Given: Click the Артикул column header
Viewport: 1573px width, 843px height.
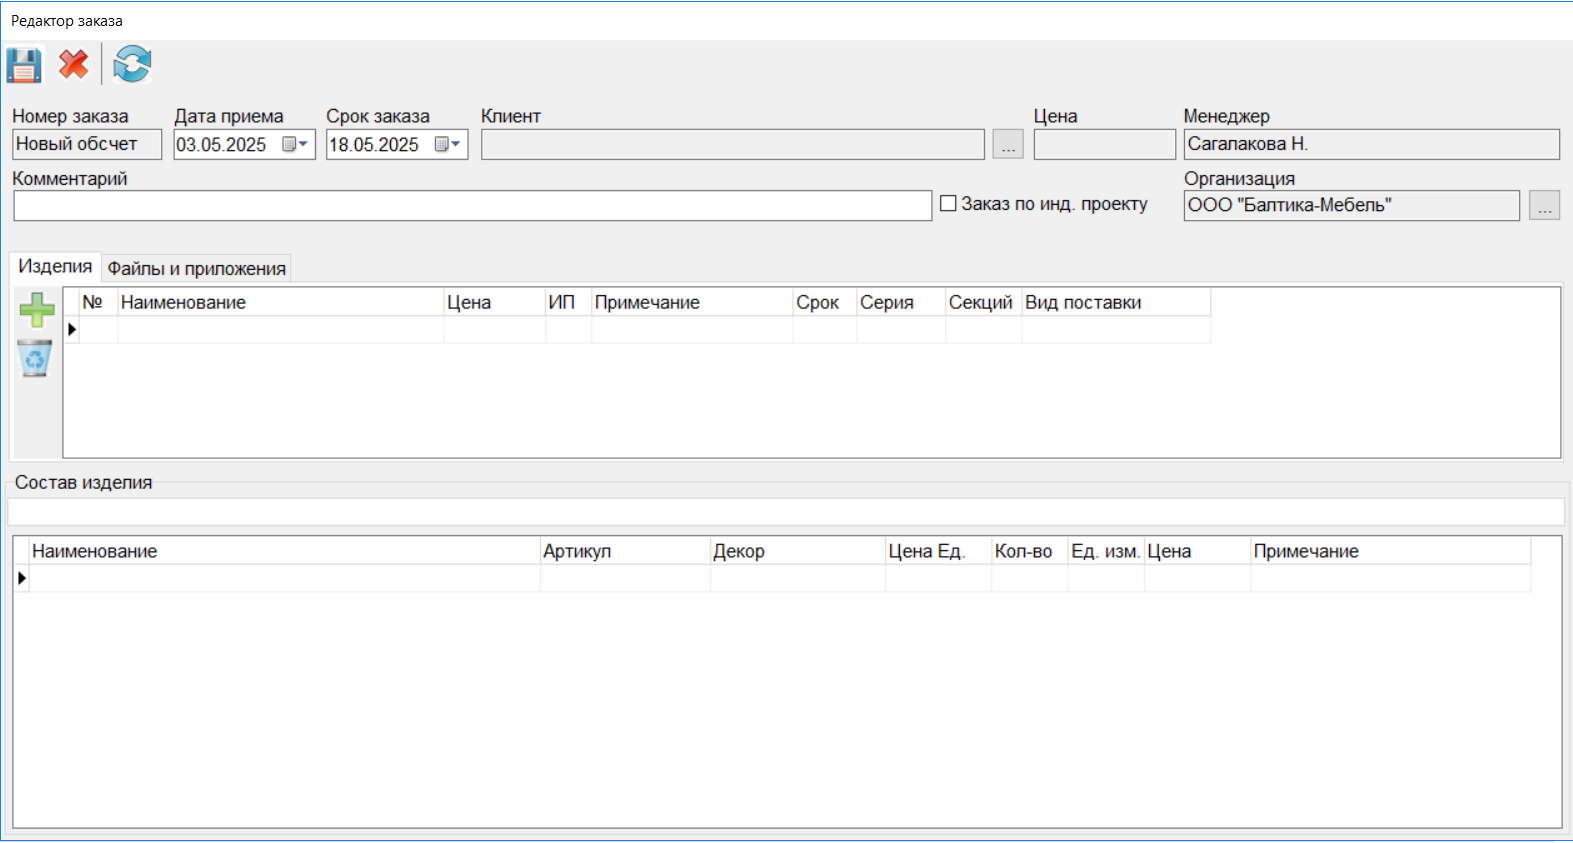Looking at the screenshot, I should (624, 552).
